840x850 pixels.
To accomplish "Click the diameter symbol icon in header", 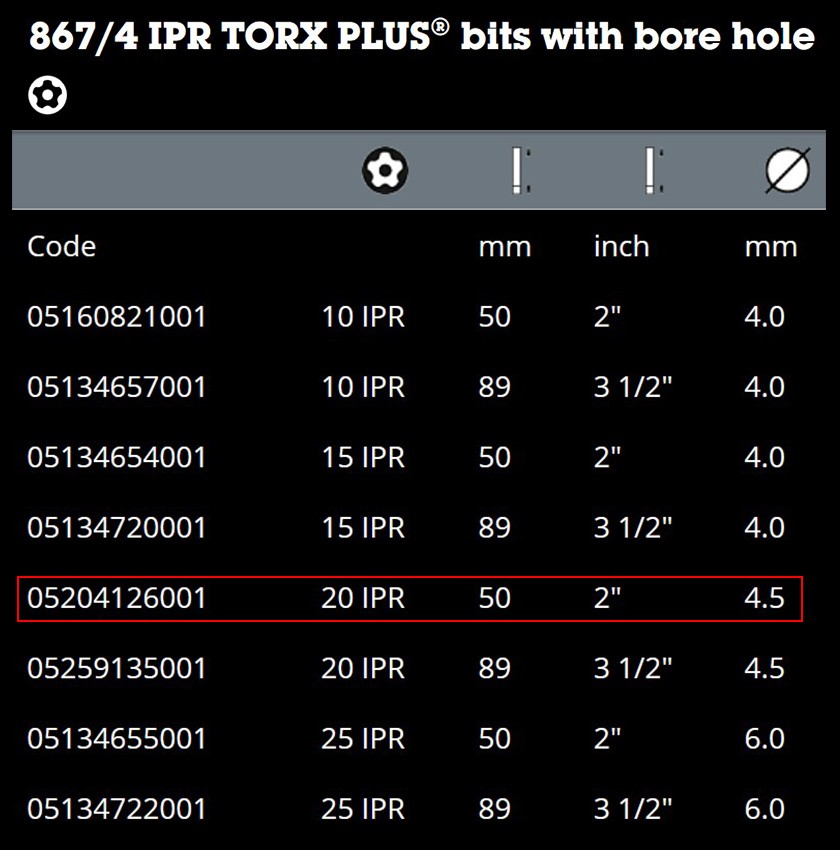I will 788,170.
